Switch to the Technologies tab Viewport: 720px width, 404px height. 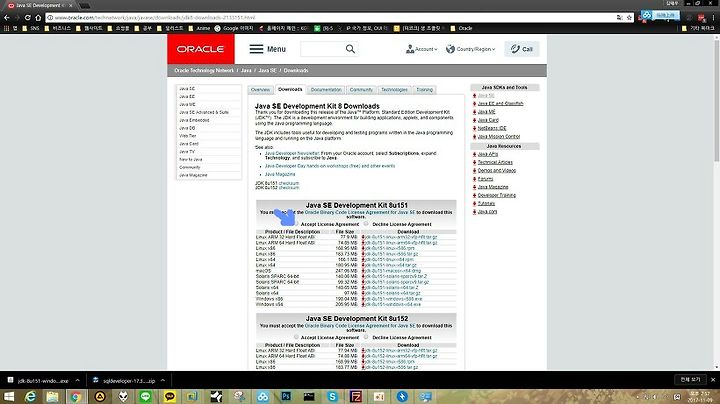coord(394,90)
